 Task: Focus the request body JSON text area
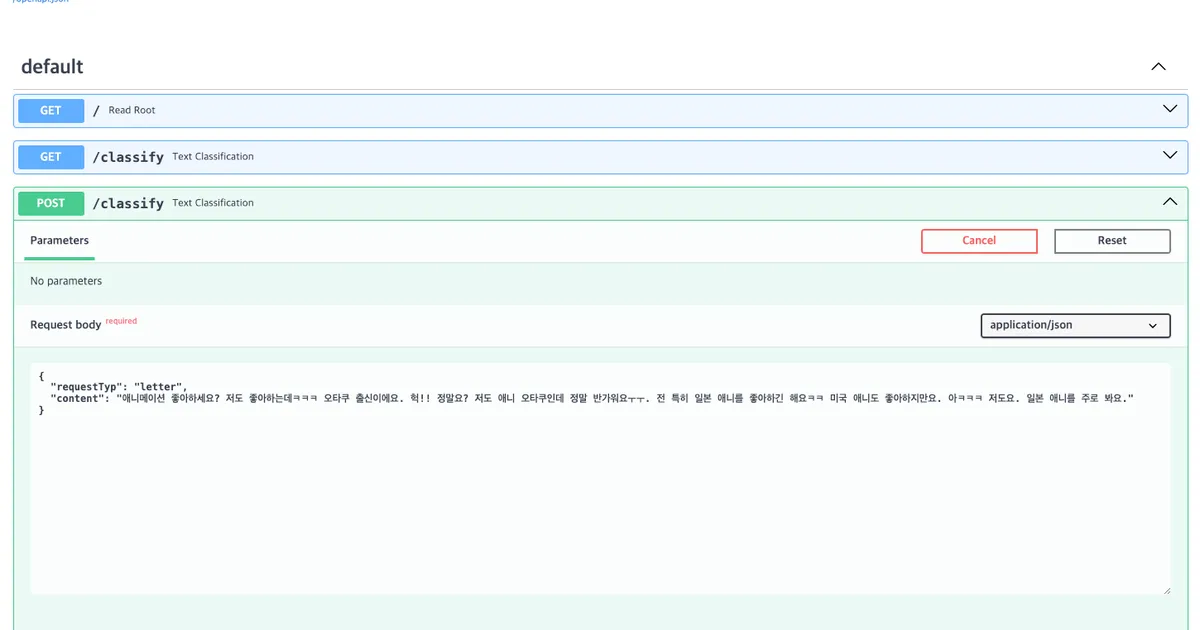point(600,479)
